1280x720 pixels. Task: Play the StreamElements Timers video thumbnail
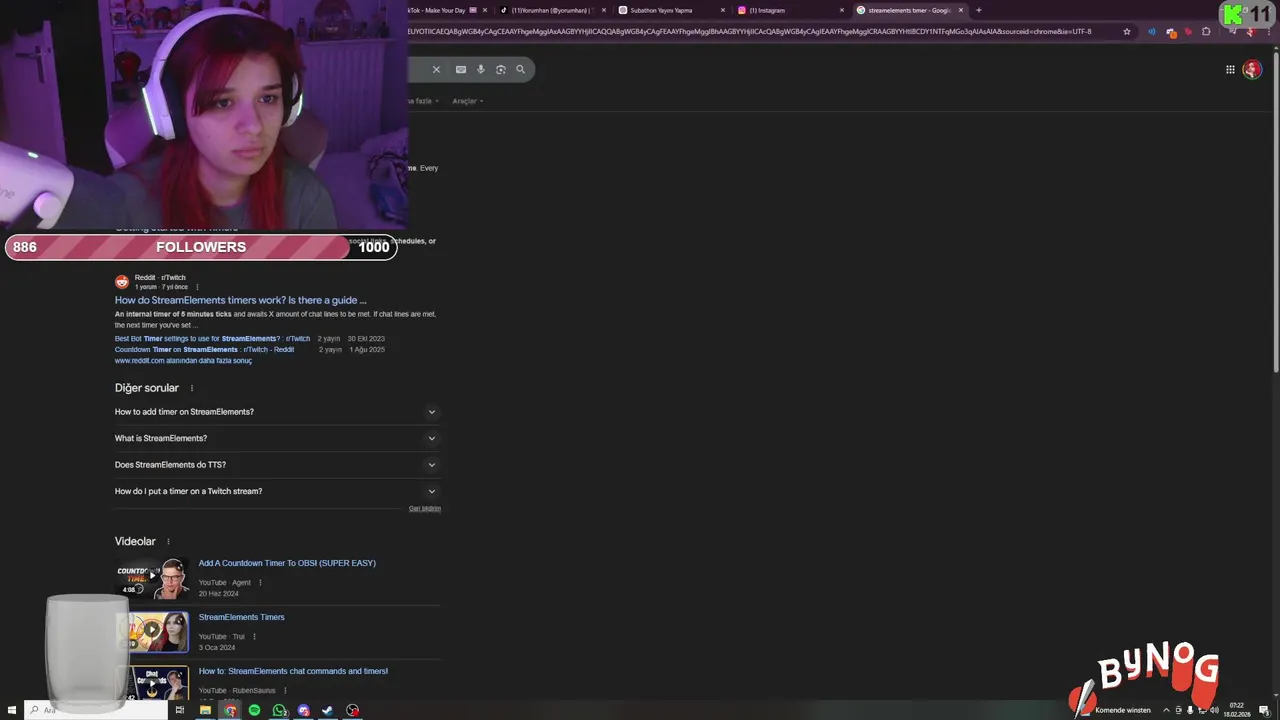point(152,631)
